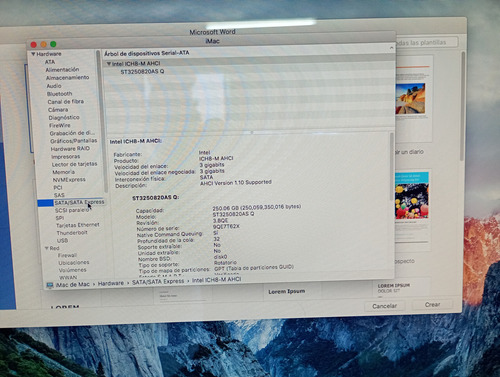
Task: Open Hardware RAID in the sidebar
Action: (x=70, y=149)
